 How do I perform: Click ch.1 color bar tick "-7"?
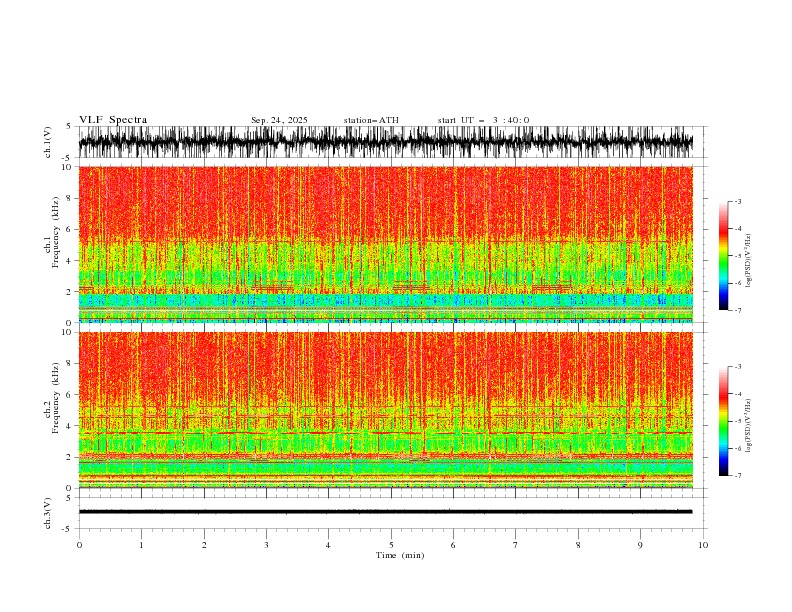pyautogui.click(x=738, y=311)
